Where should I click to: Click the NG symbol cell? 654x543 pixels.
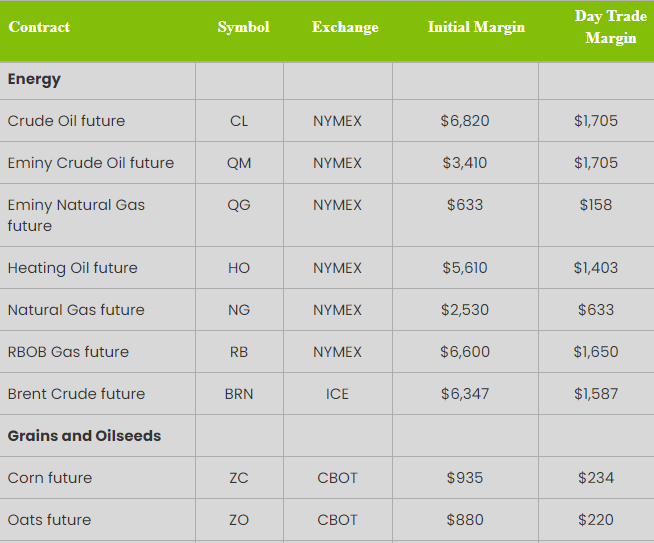click(239, 310)
